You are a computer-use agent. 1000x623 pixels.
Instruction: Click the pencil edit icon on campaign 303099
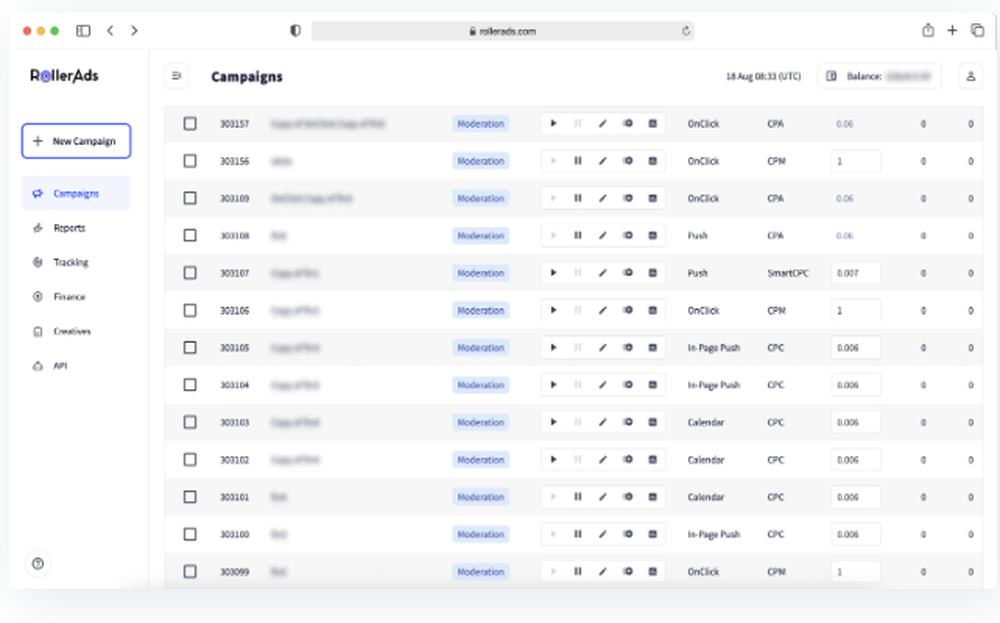602,571
